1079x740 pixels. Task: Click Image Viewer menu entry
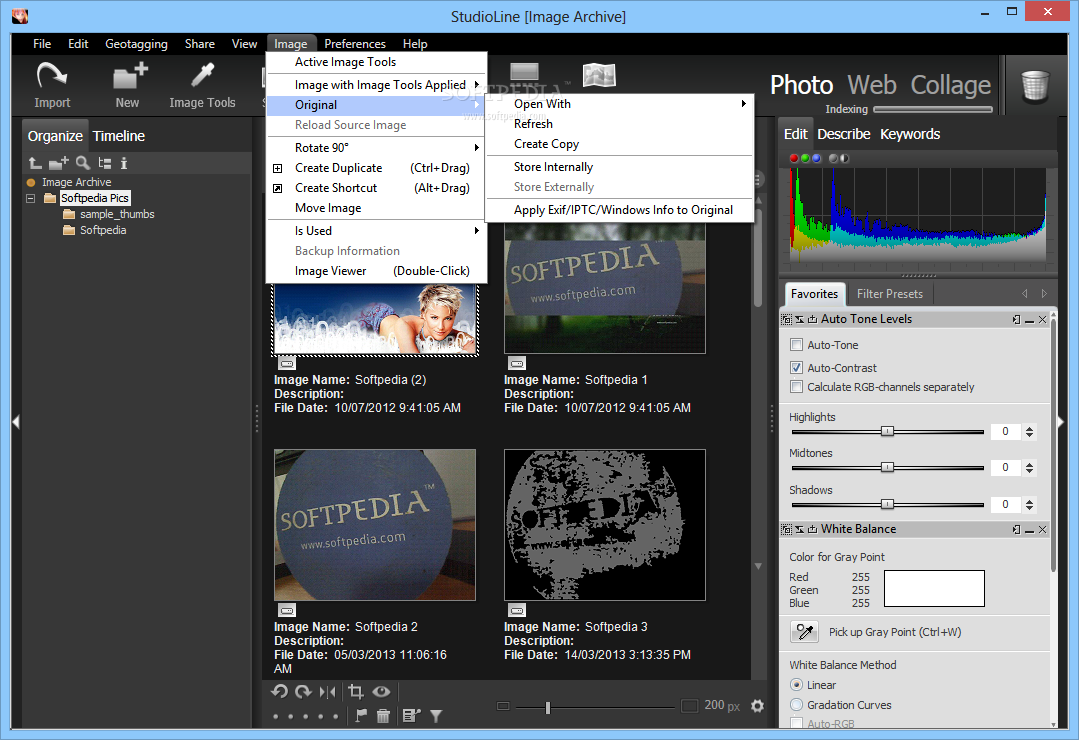(x=376, y=271)
